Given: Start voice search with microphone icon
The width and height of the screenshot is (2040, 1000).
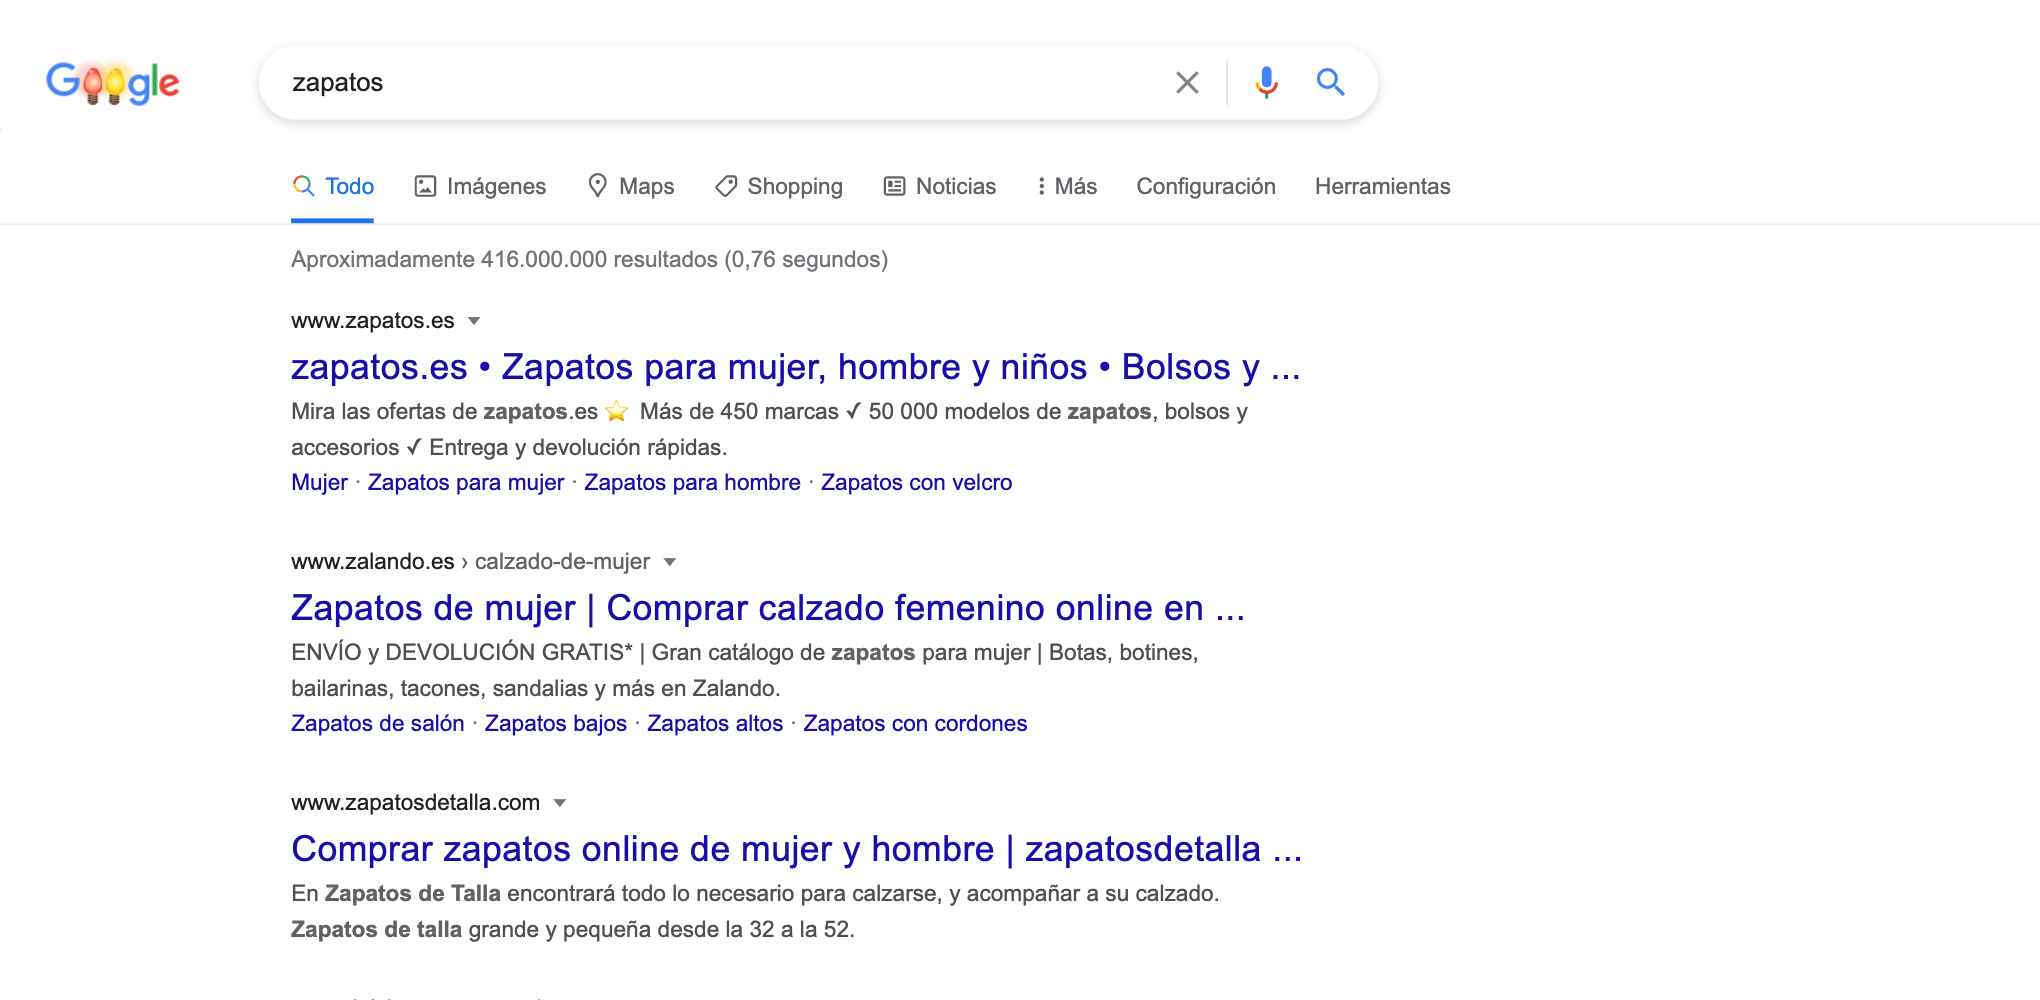Looking at the screenshot, I should [1266, 82].
